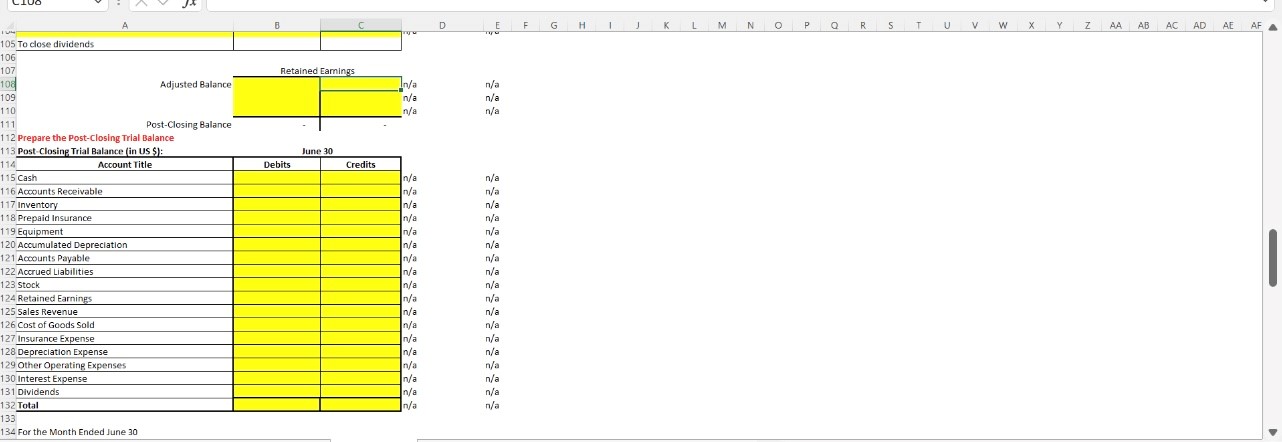Select column A header
This screenshot has width=1282, height=442.
pos(125,26)
